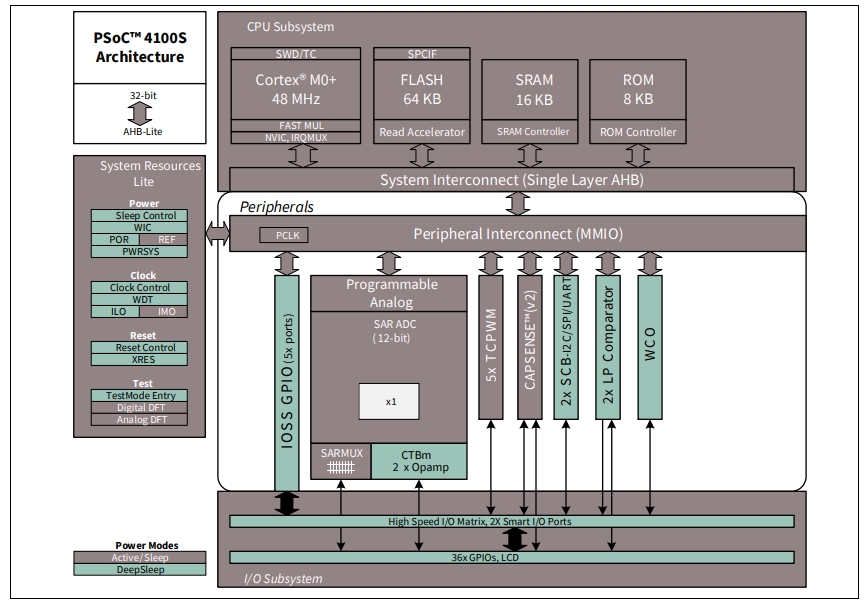Click the SARMUX grid symbol
The image size is (867, 604).
(x=341, y=468)
